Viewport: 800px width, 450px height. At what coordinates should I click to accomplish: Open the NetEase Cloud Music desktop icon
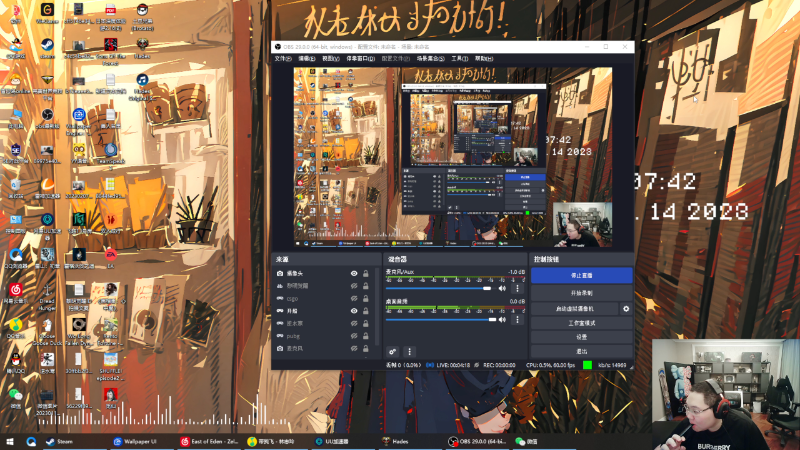pos(15,293)
